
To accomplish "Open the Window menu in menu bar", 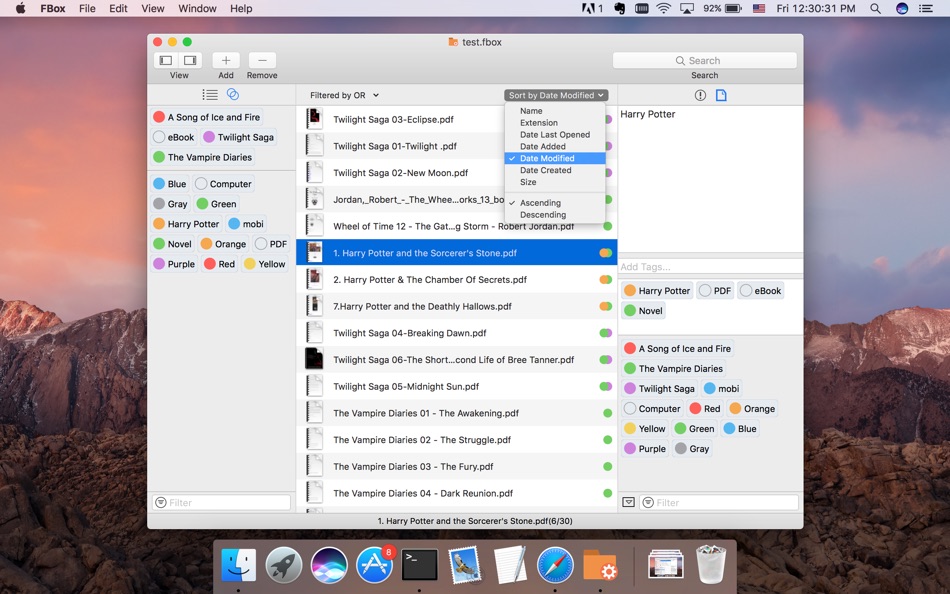I will (x=198, y=8).
